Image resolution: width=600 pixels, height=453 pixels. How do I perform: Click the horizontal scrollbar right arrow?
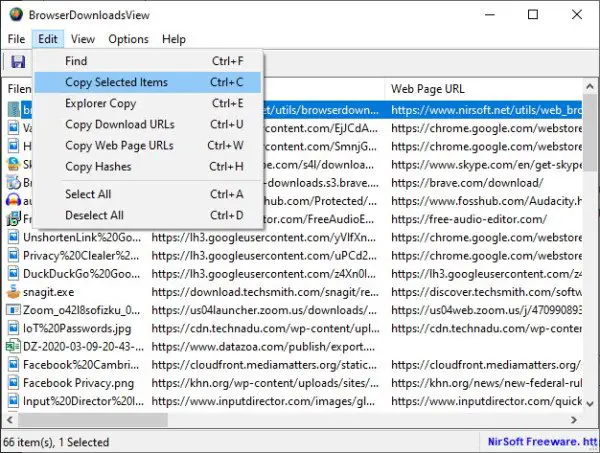pyautogui.click(x=574, y=420)
